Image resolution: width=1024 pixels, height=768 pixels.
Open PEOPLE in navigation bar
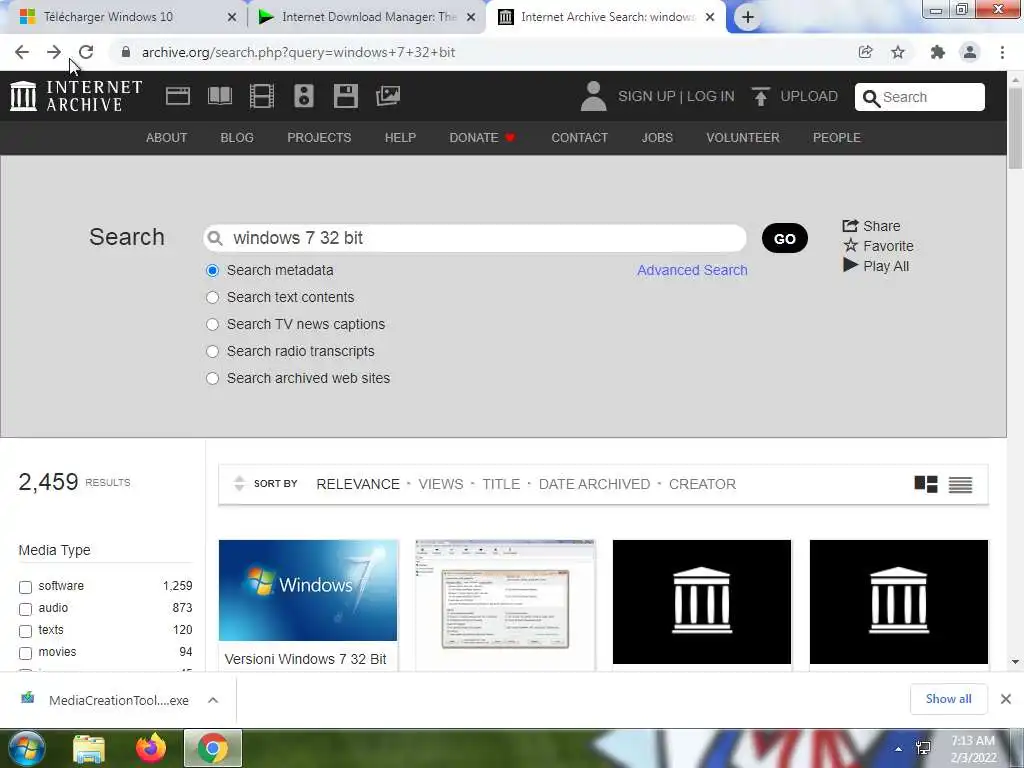837,138
